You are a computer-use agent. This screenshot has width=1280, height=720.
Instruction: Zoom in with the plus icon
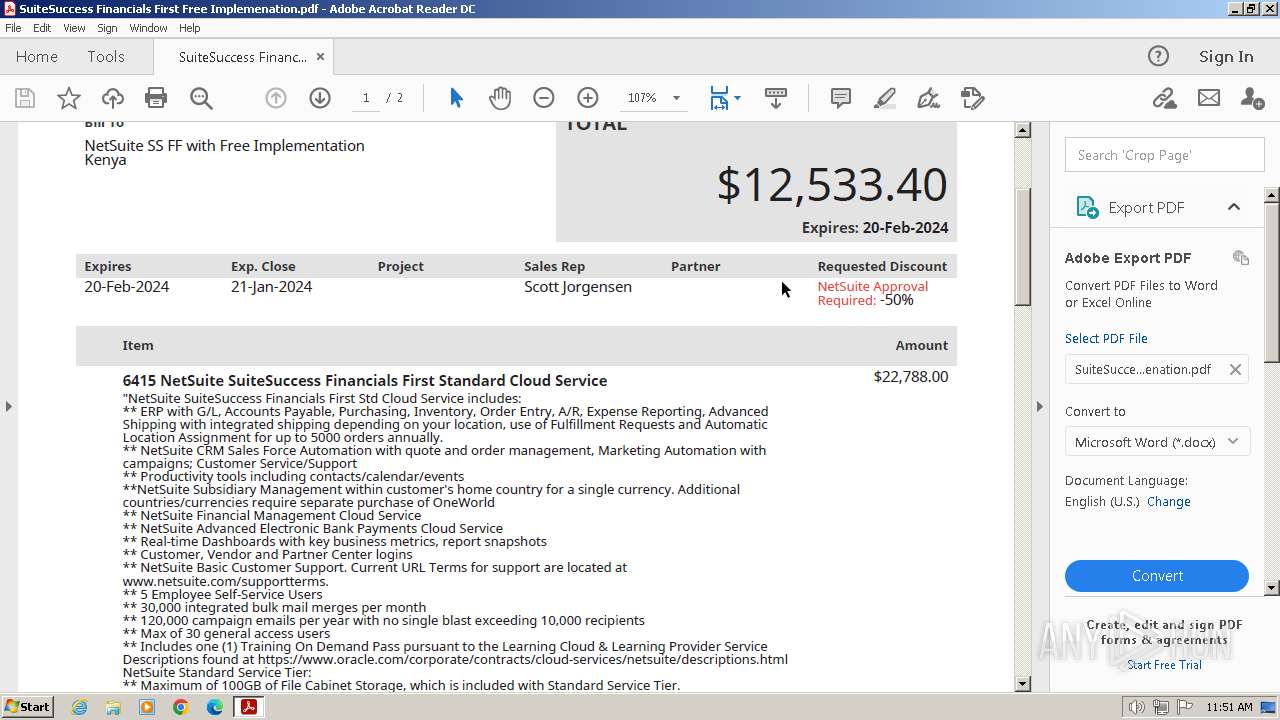pos(588,98)
